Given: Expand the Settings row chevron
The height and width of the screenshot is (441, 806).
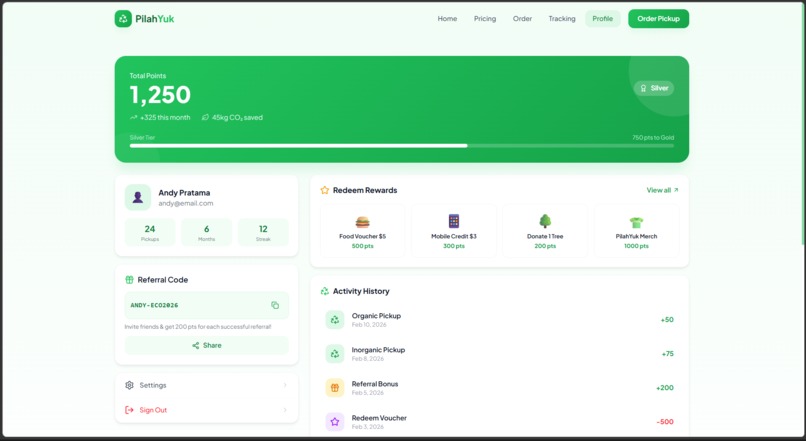Looking at the screenshot, I should [285, 385].
